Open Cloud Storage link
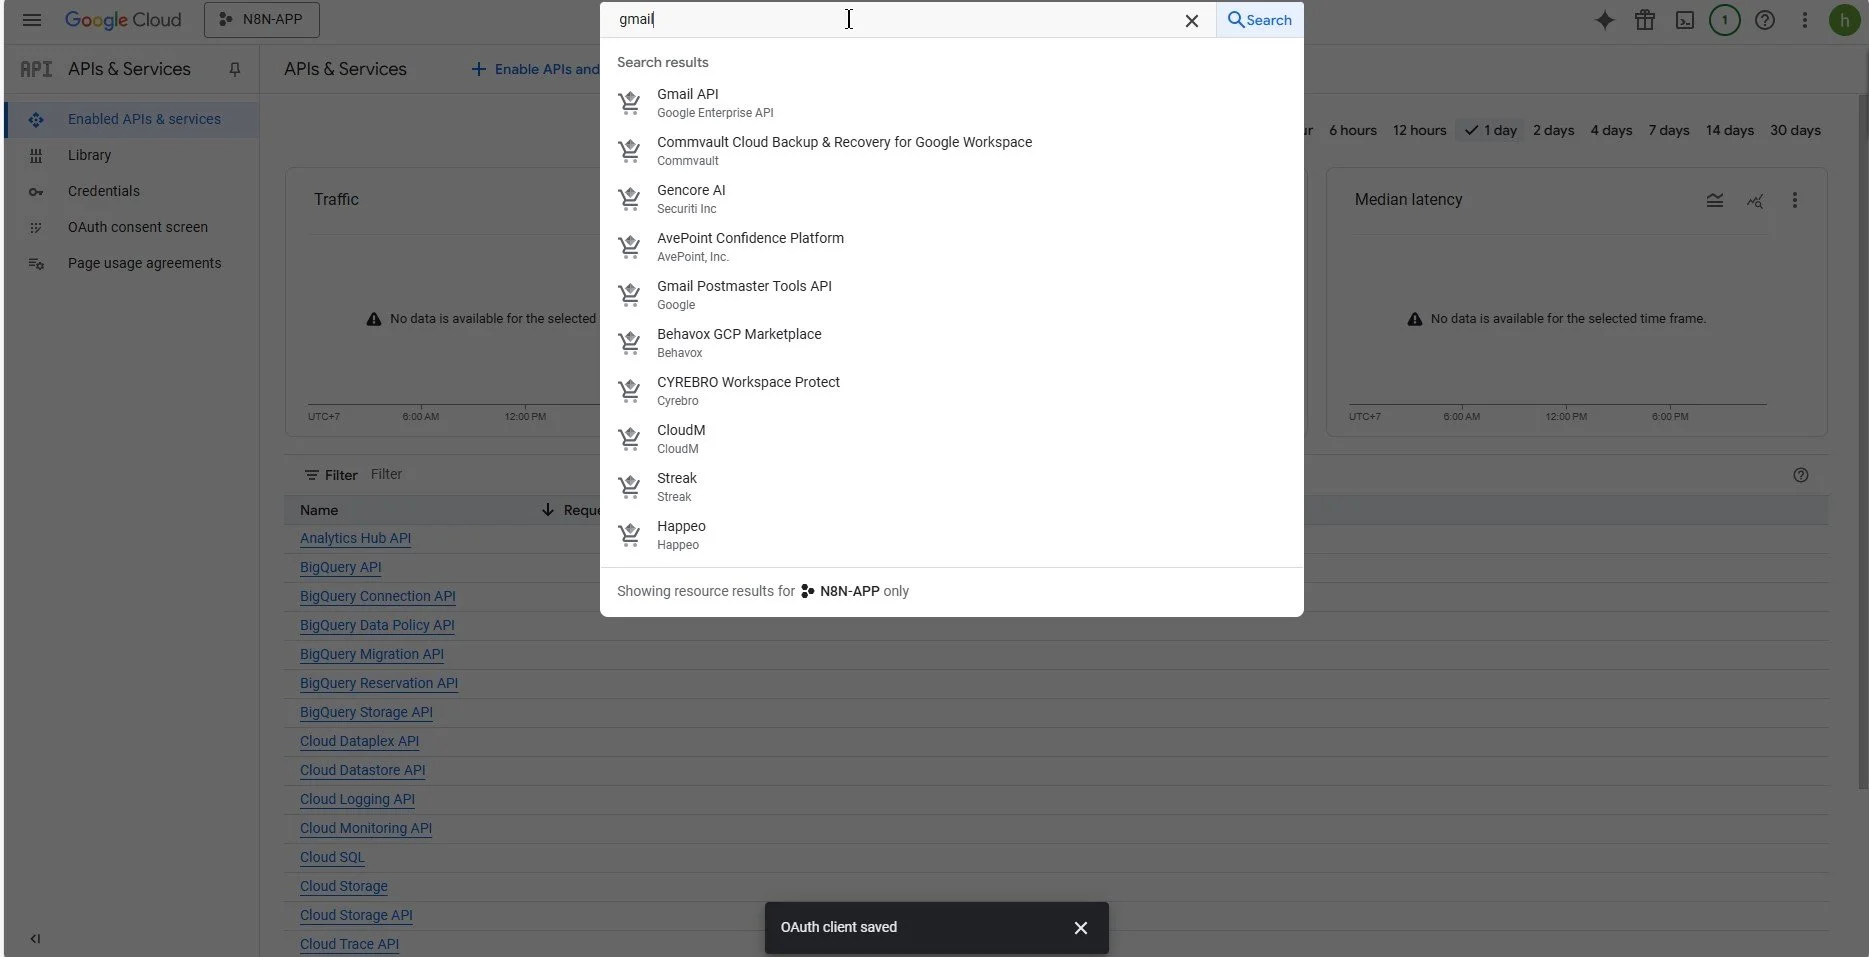1869x957 pixels. pyautogui.click(x=344, y=886)
